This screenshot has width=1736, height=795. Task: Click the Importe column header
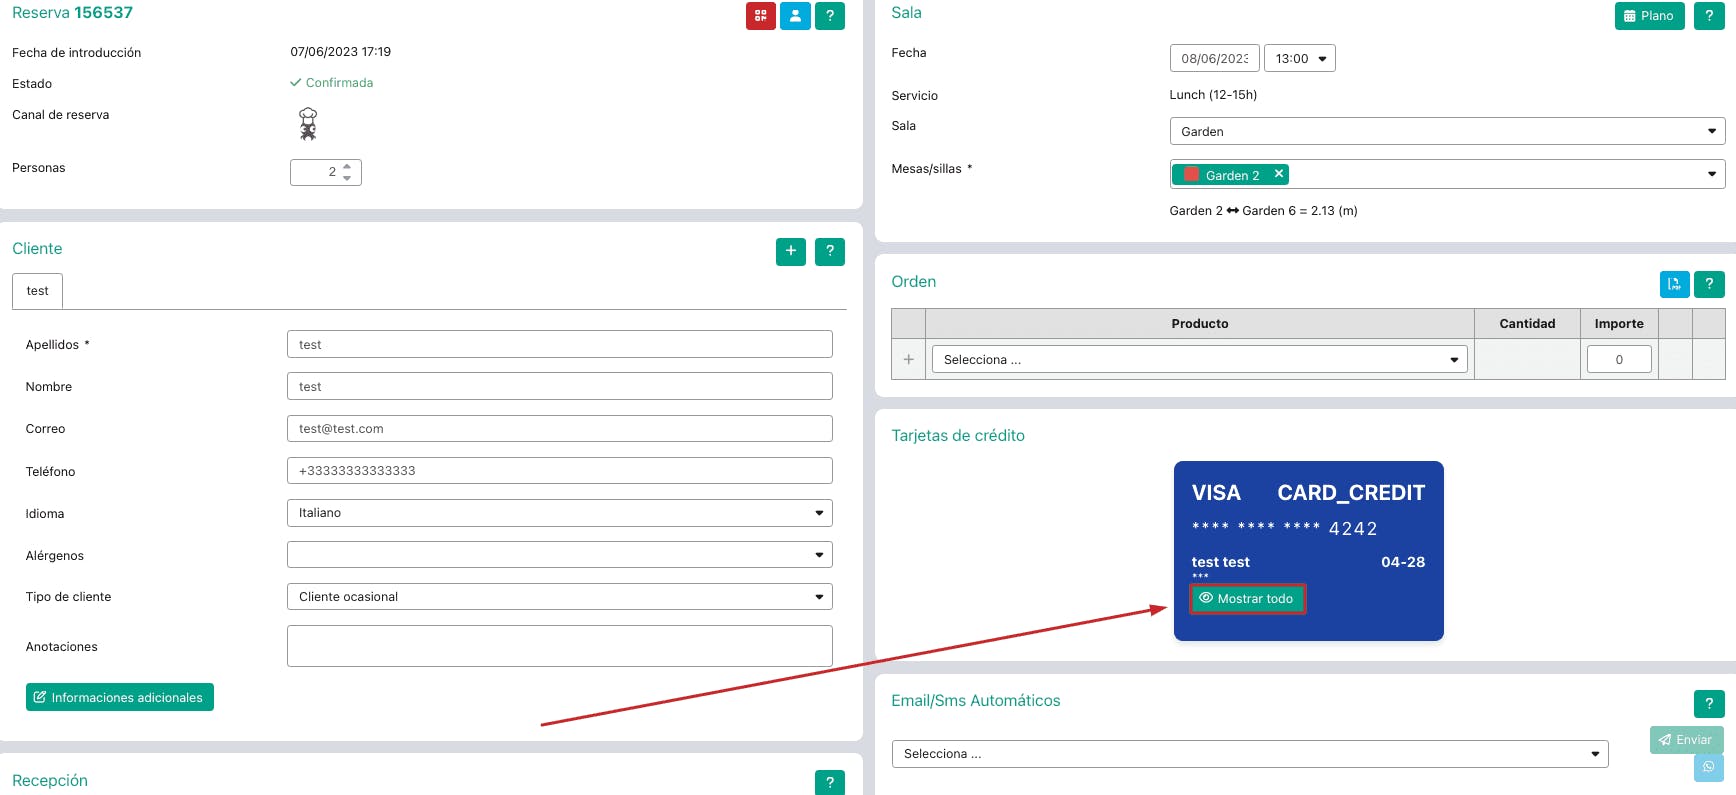coord(1619,323)
